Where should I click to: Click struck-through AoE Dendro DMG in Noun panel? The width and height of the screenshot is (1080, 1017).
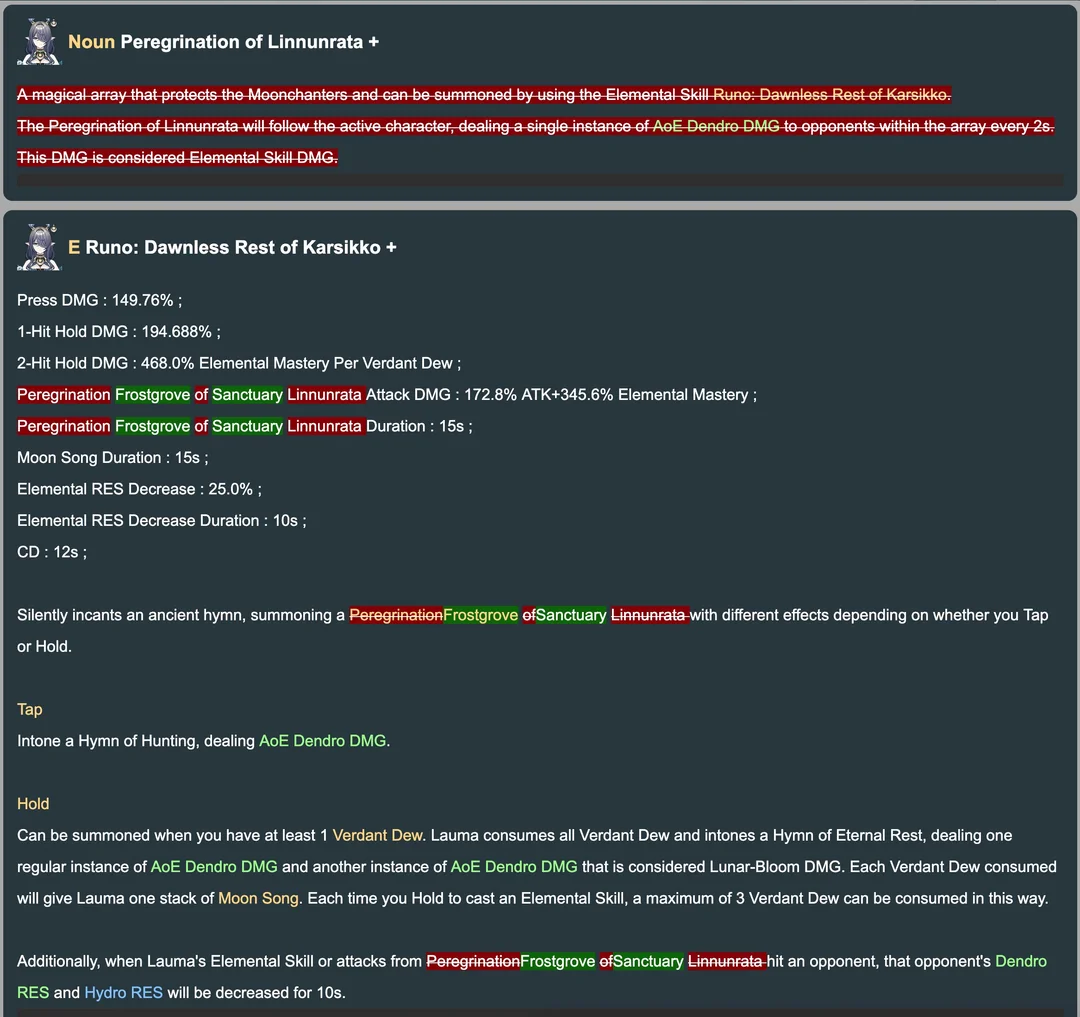click(716, 126)
